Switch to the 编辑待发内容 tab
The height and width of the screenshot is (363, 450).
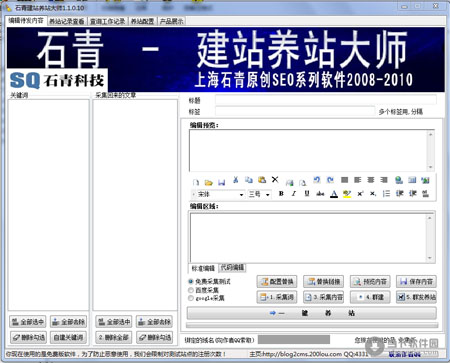click(26, 21)
